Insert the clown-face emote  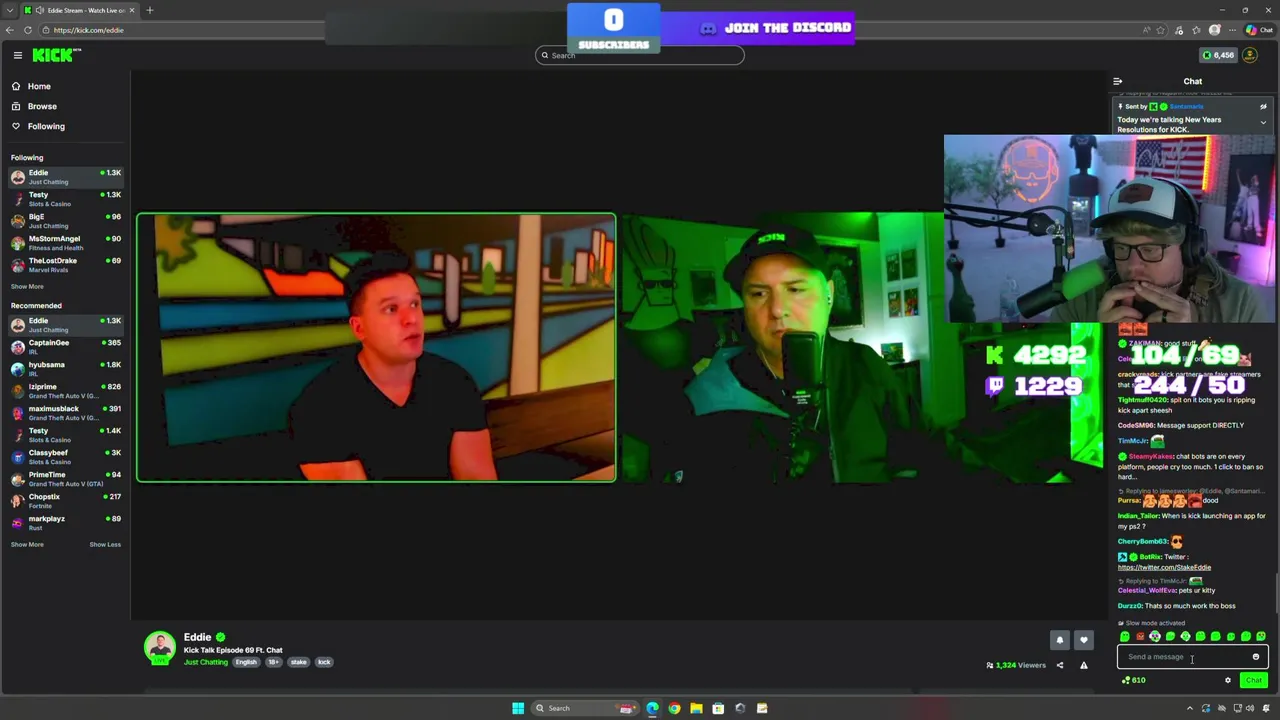pos(1155,636)
